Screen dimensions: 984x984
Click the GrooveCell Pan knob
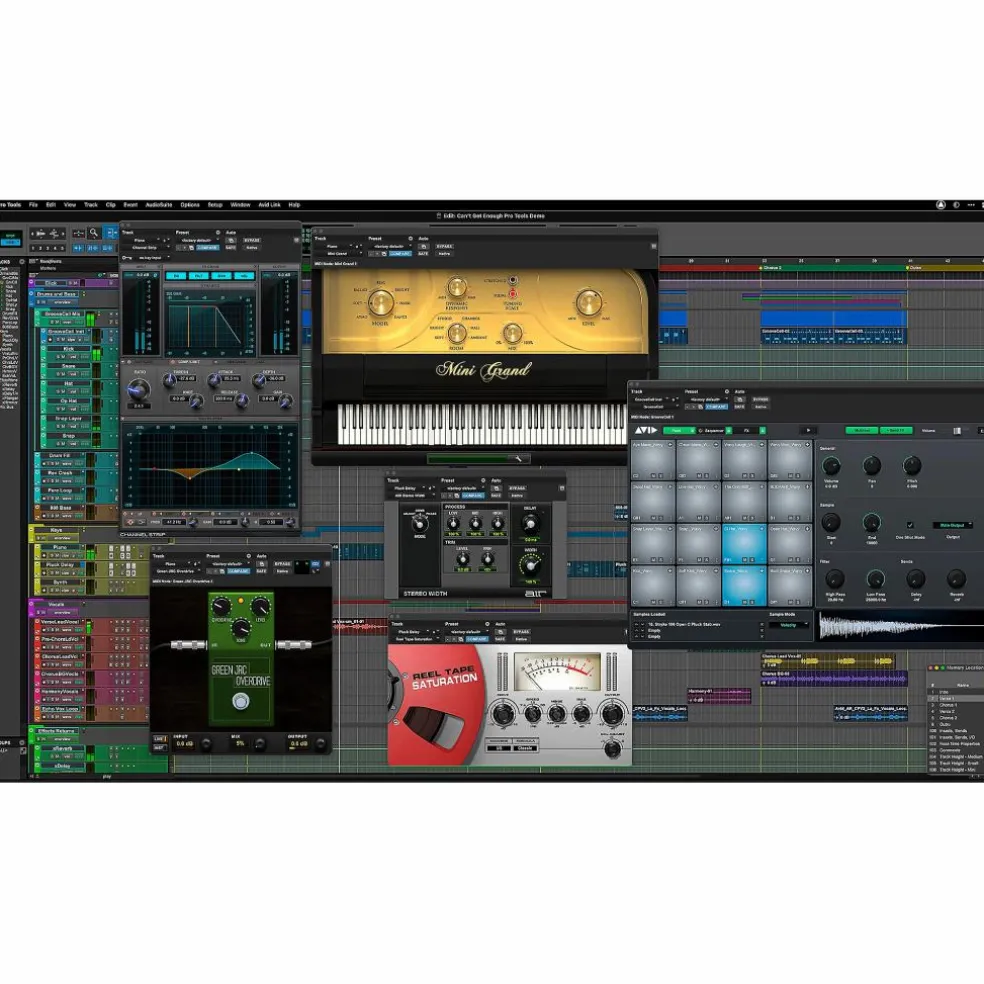[x=872, y=466]
